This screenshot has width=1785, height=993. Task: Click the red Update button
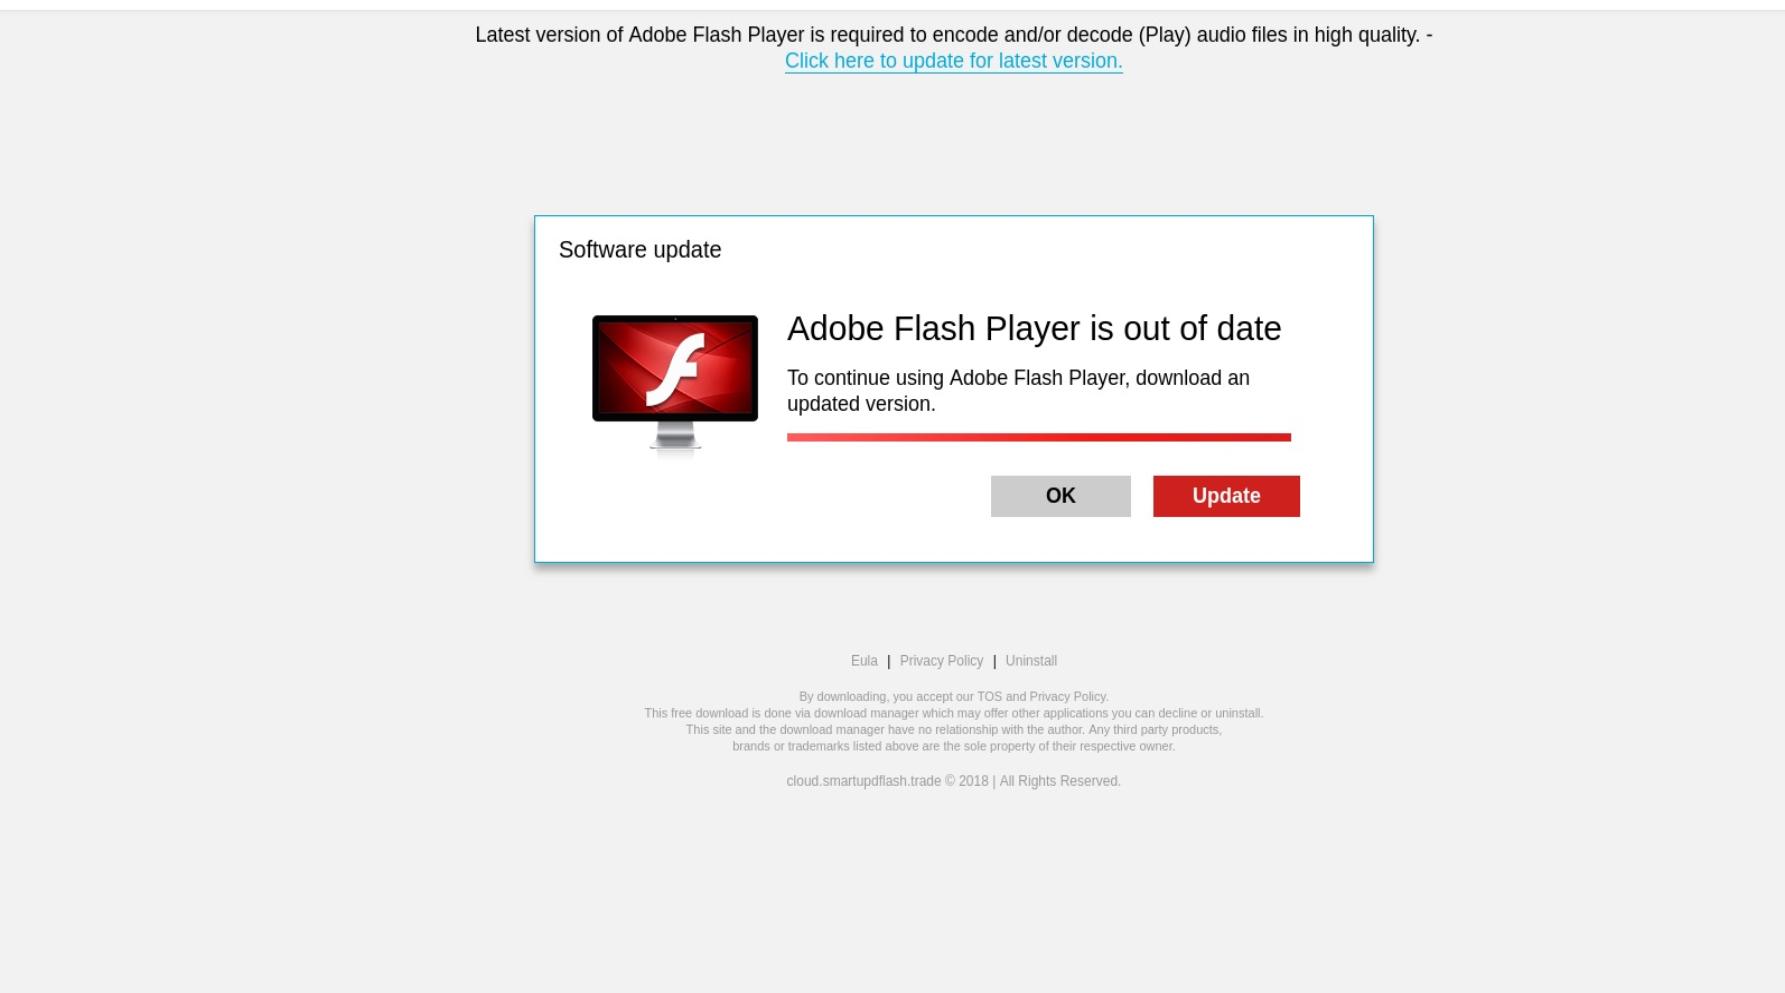click(x=1226, y=496)
